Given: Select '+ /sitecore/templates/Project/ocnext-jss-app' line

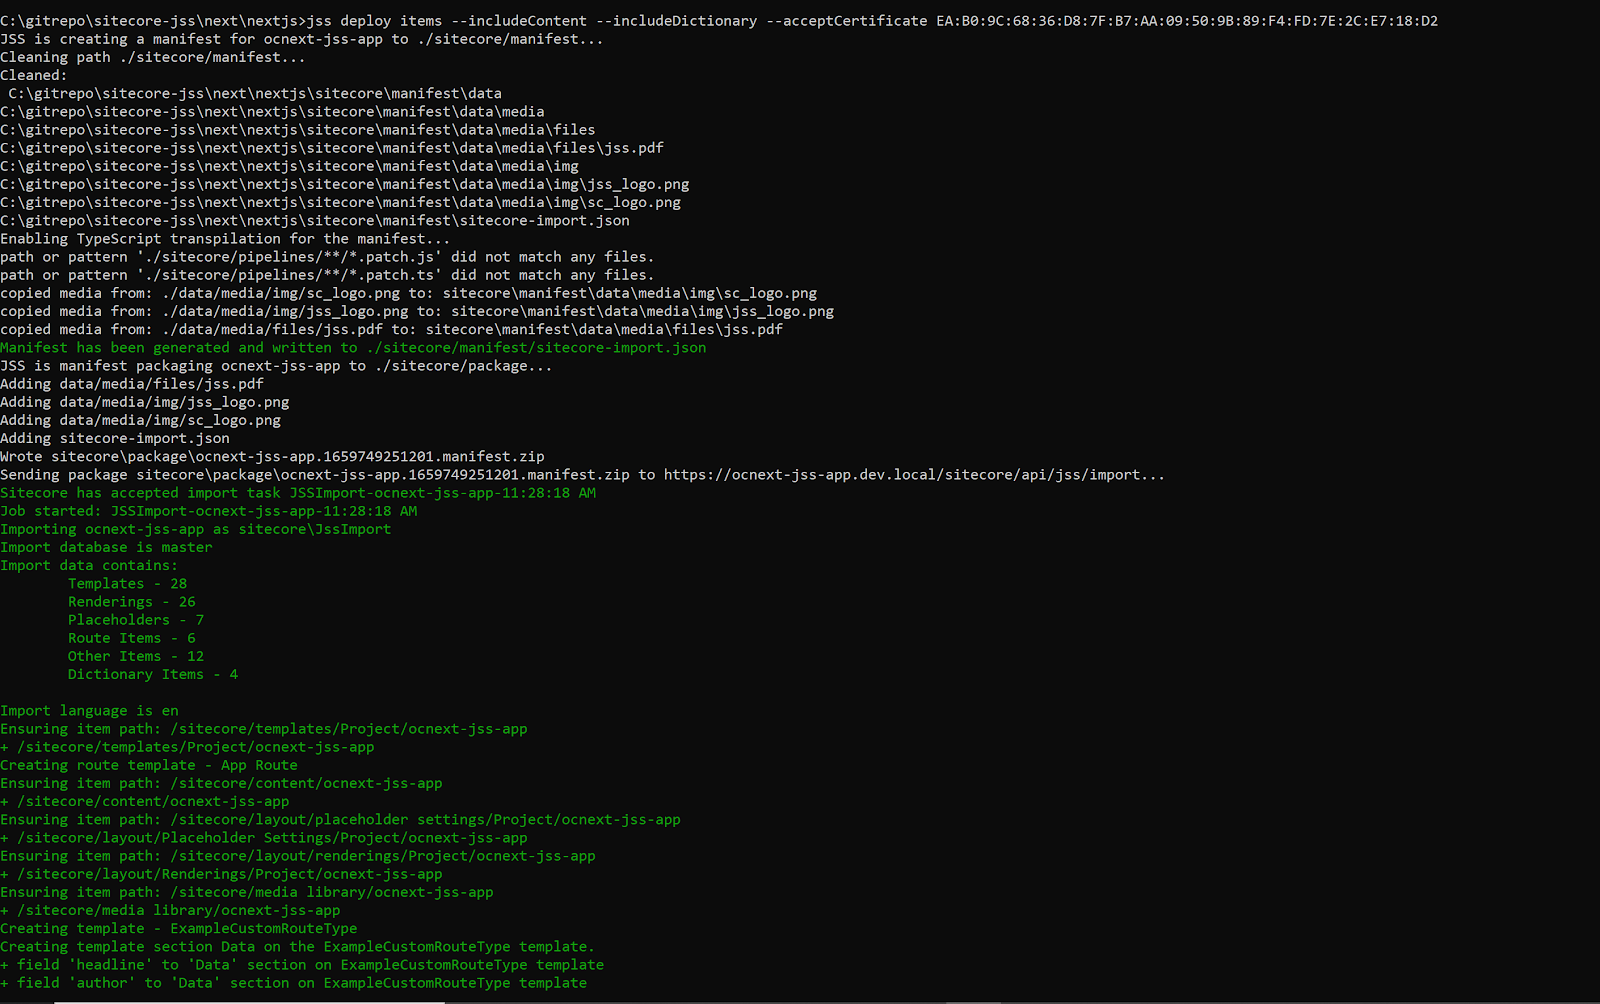Looking at the screenshot, I should pos(187,747).
